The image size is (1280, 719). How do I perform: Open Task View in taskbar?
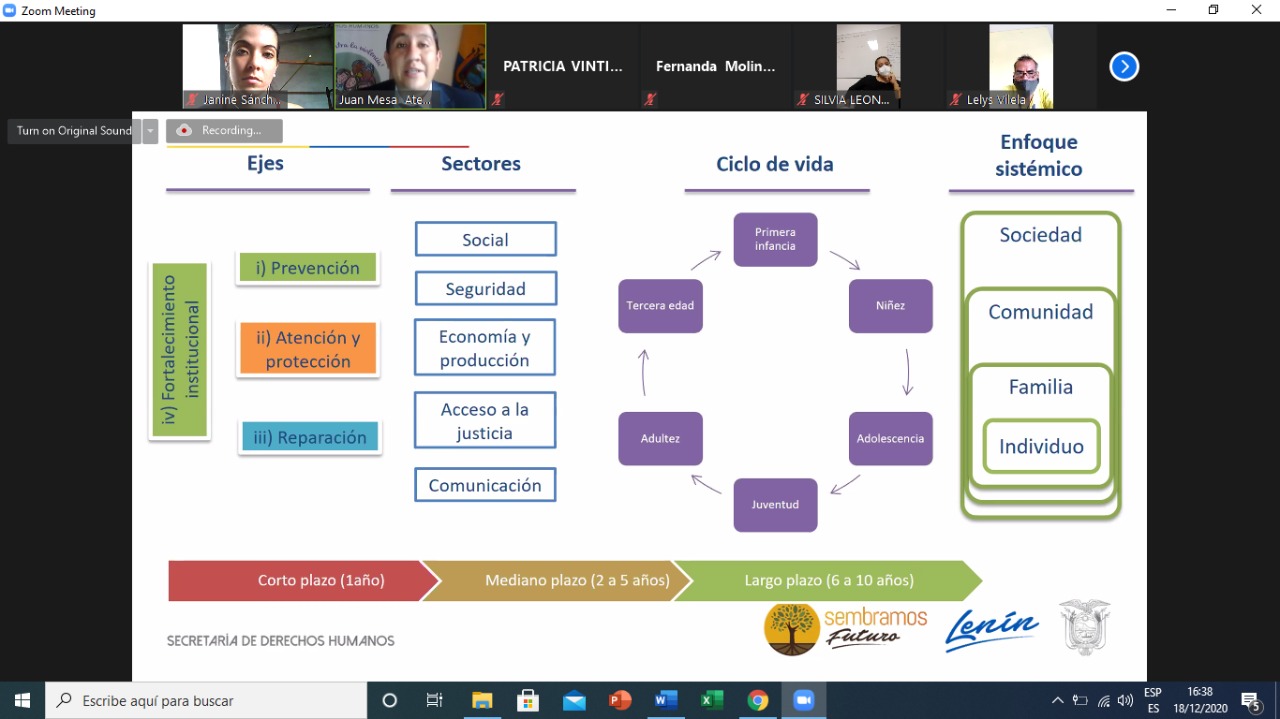pyautogui.click(x=435, y=700)
